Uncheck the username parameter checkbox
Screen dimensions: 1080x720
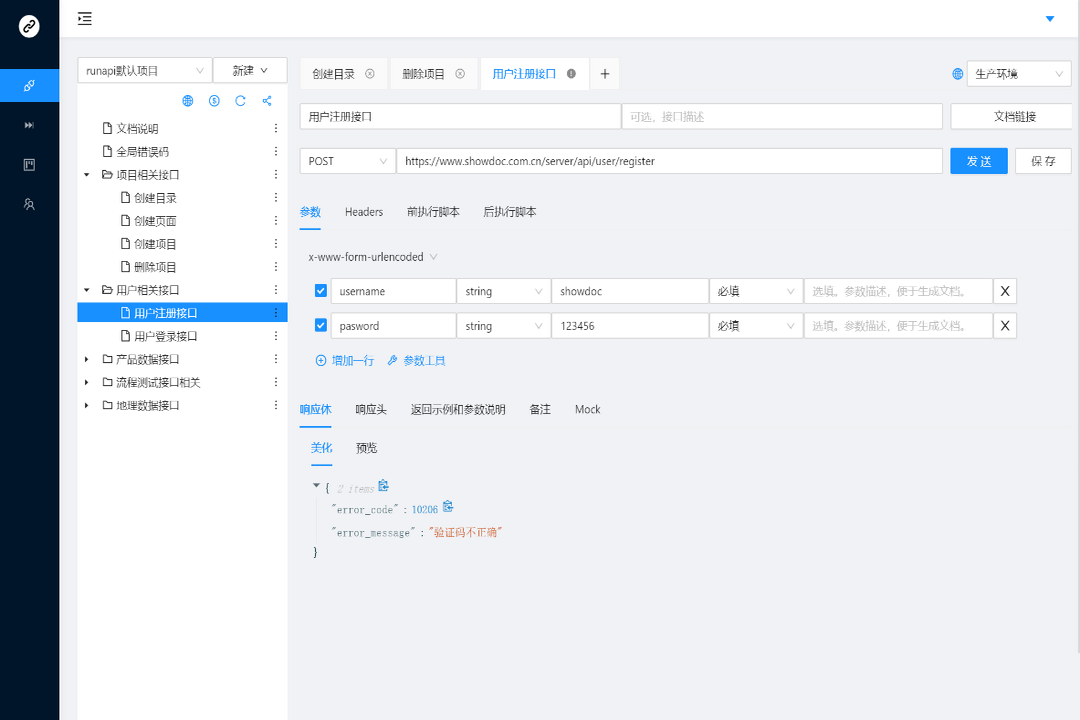(x=321, y=290)
